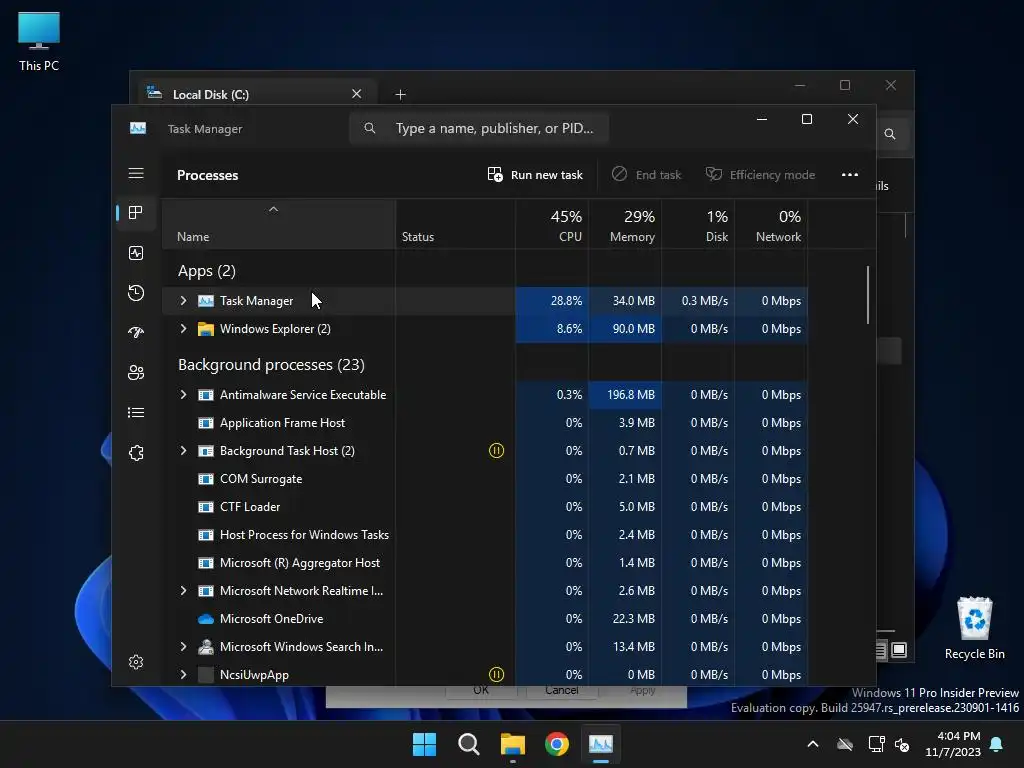Close the Local Disk (C:) tab
The image size is (1024, 768).
point(357,93)
